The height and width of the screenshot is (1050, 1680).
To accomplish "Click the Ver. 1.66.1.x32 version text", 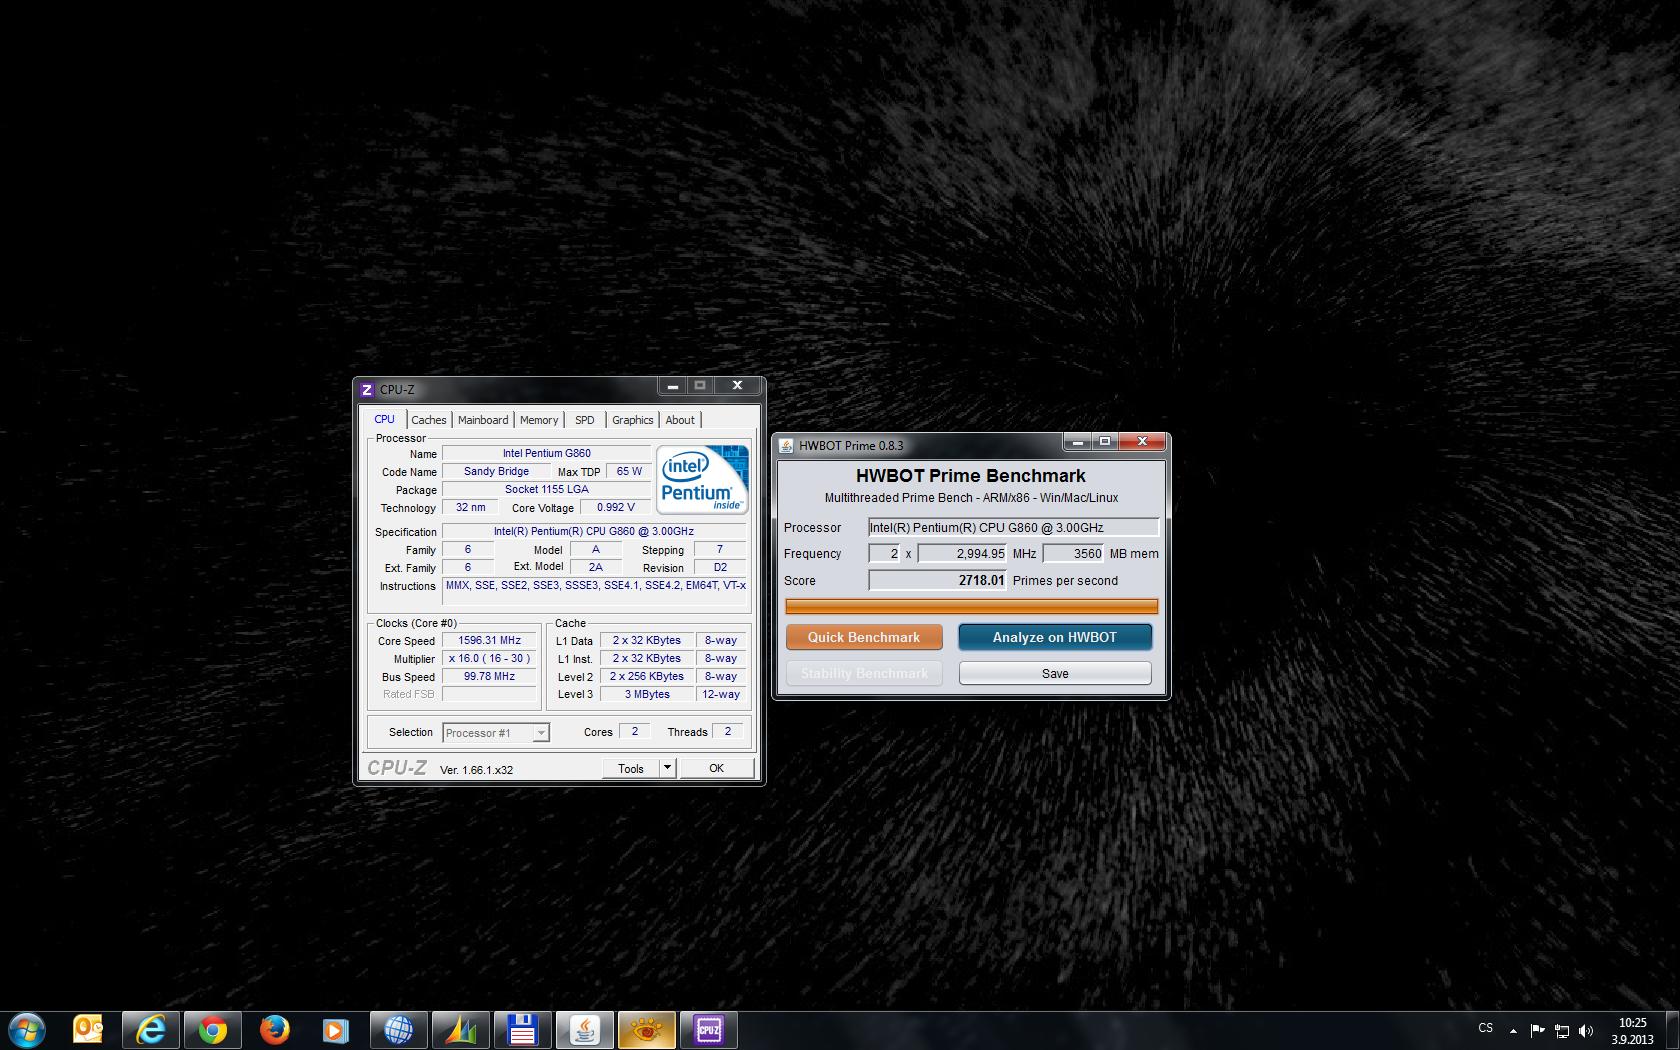I will click(476, 770).
